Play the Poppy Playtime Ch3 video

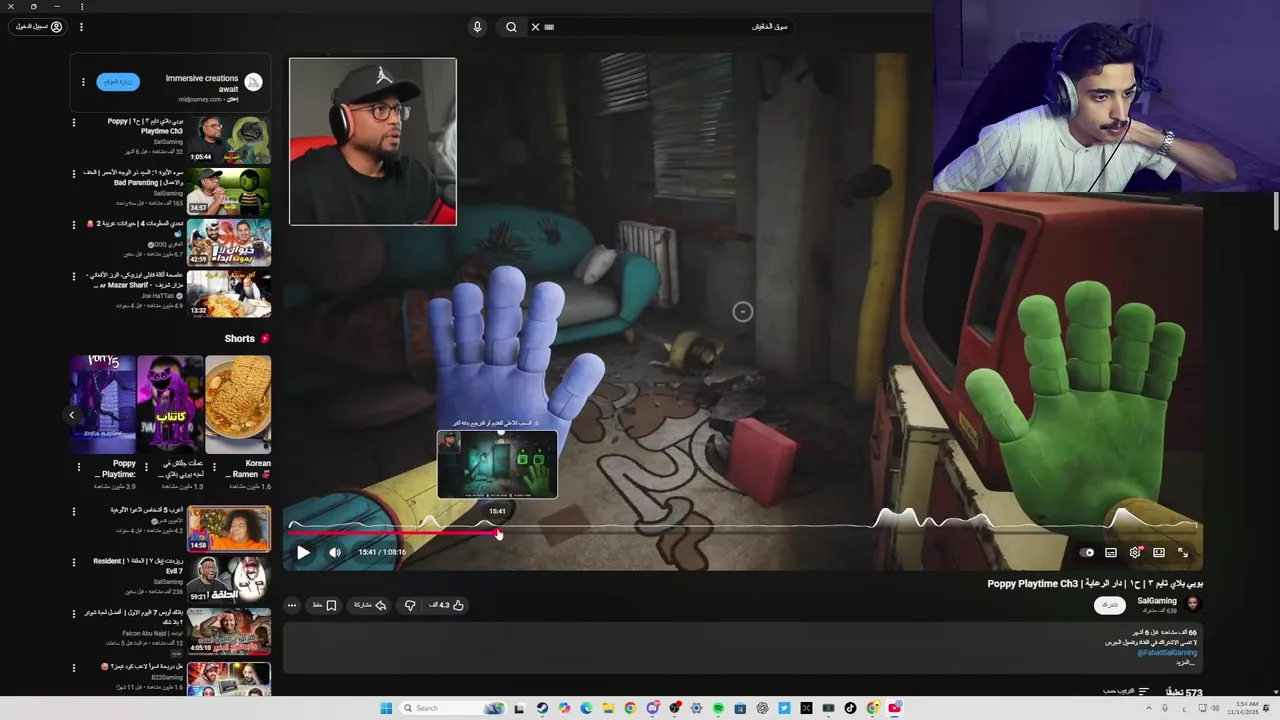[303, 552]
